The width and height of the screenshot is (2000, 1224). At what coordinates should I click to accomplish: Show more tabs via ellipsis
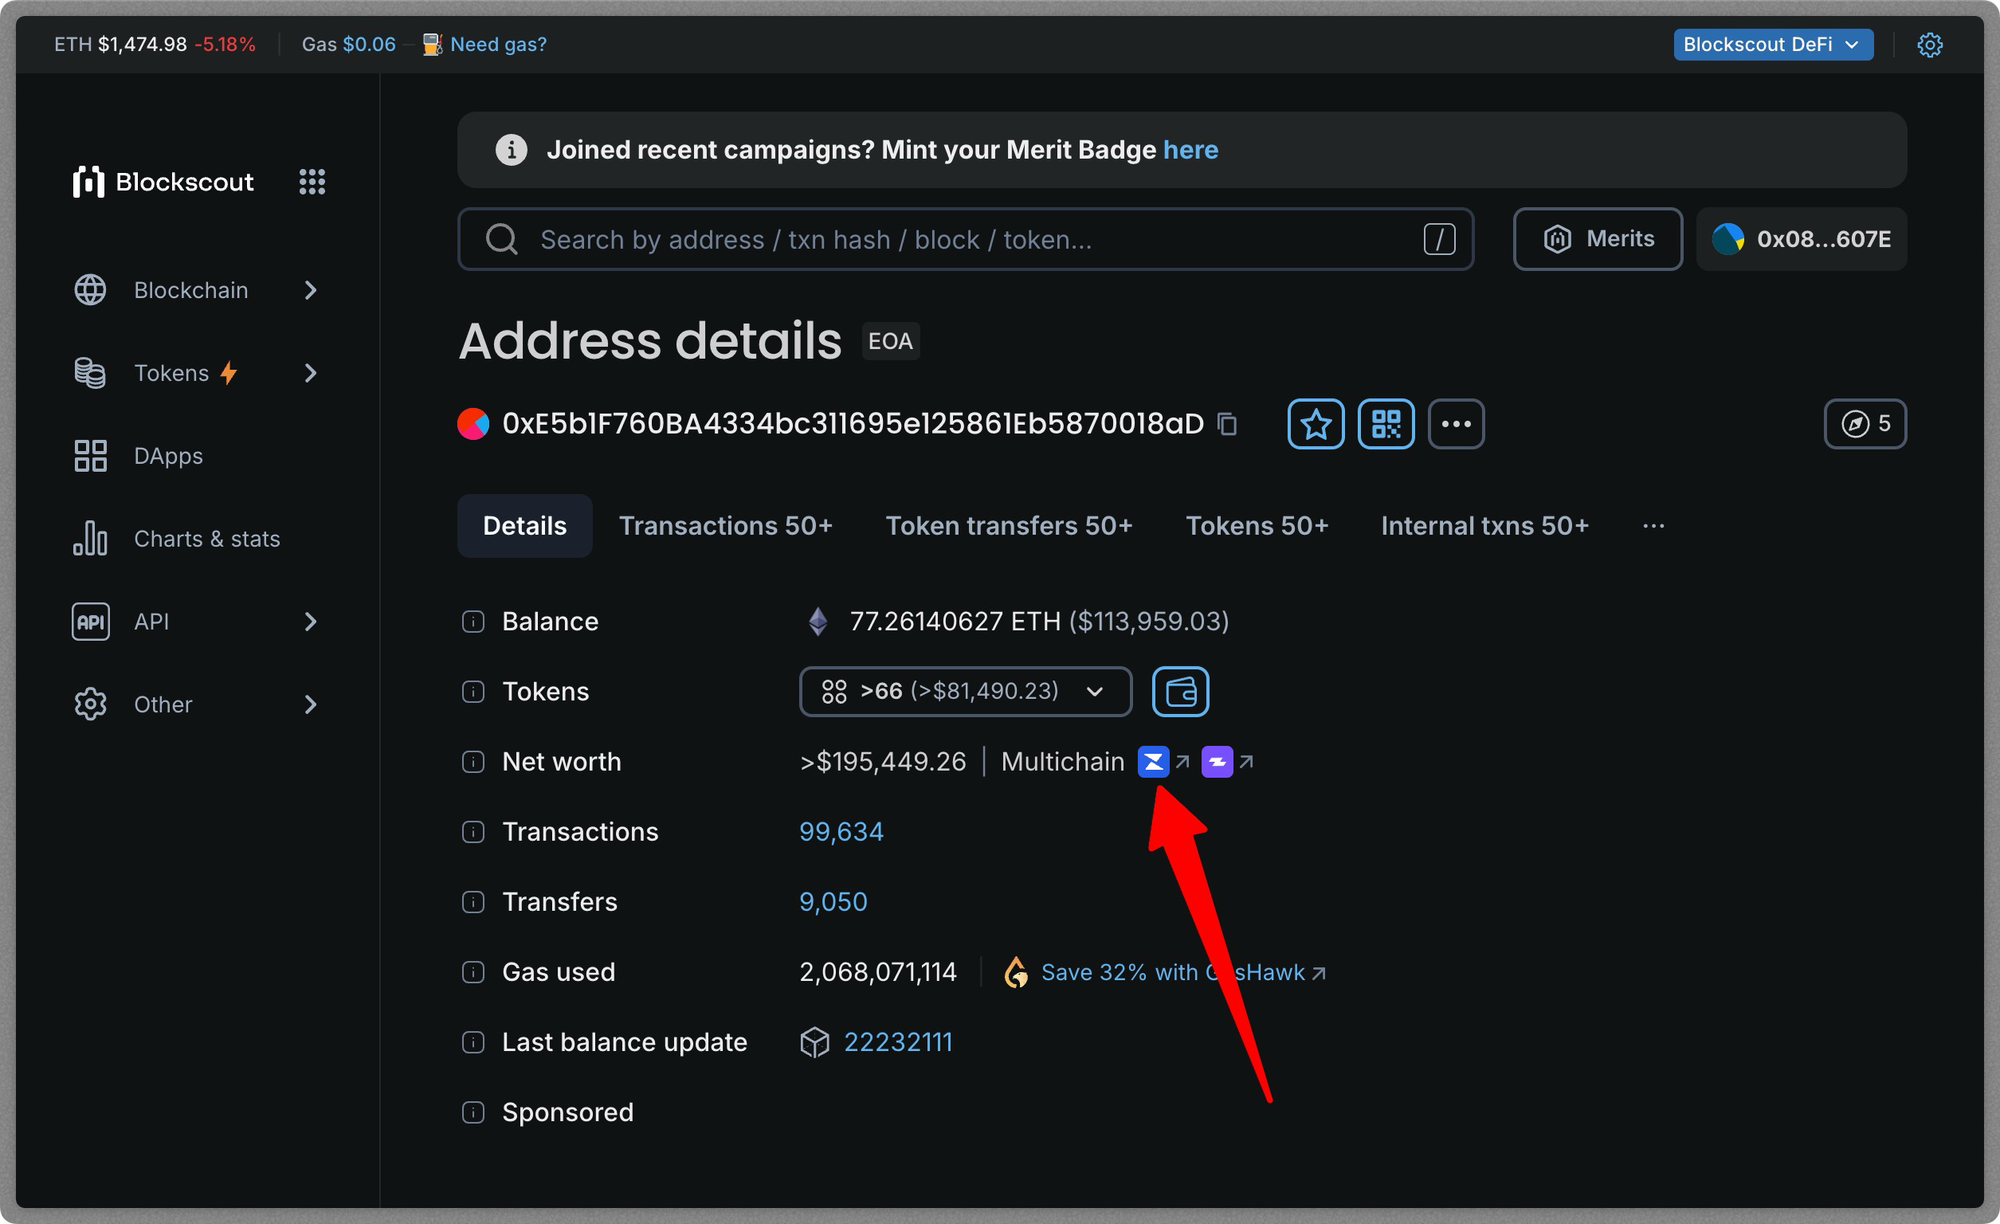click(1653, 526)
